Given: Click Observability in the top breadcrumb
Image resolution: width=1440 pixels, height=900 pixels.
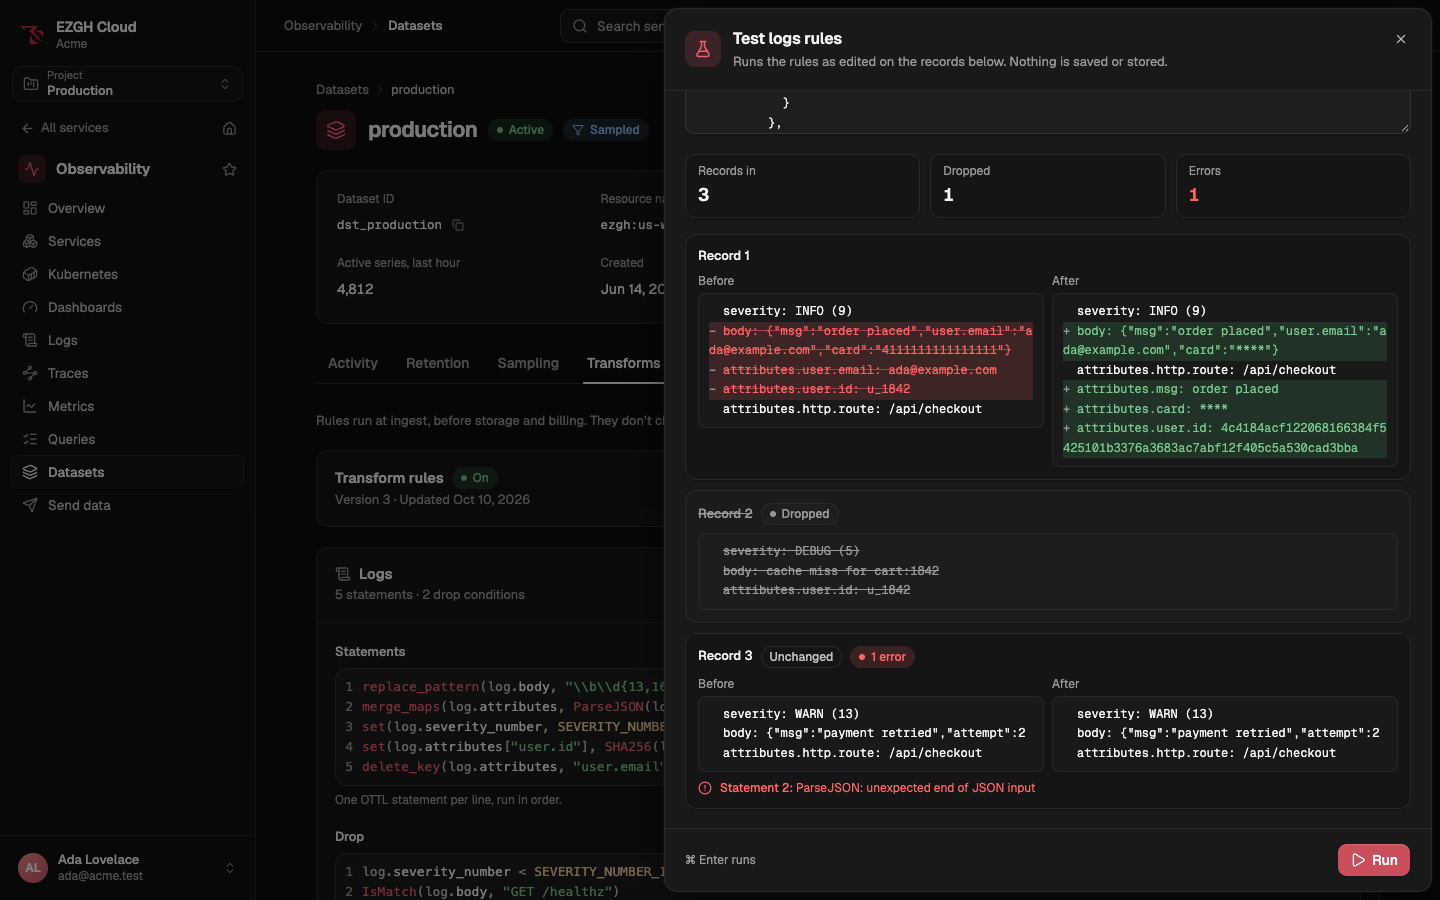Looking at the screenshot, I should (x=323, y=26).
